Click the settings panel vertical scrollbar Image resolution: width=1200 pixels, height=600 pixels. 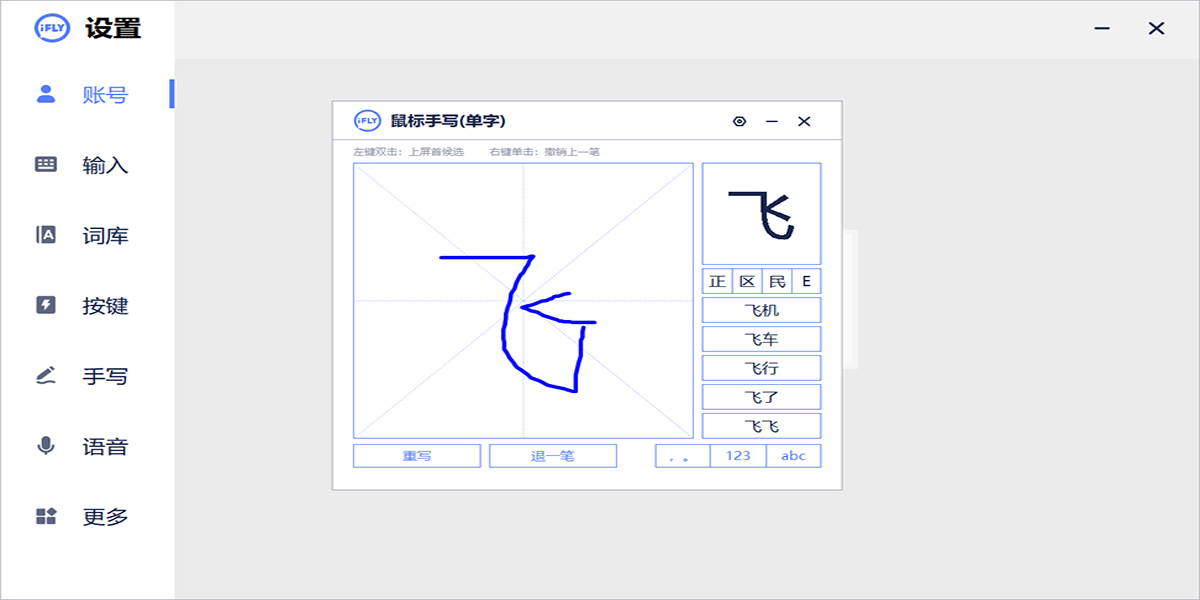(x=850, y=300)
